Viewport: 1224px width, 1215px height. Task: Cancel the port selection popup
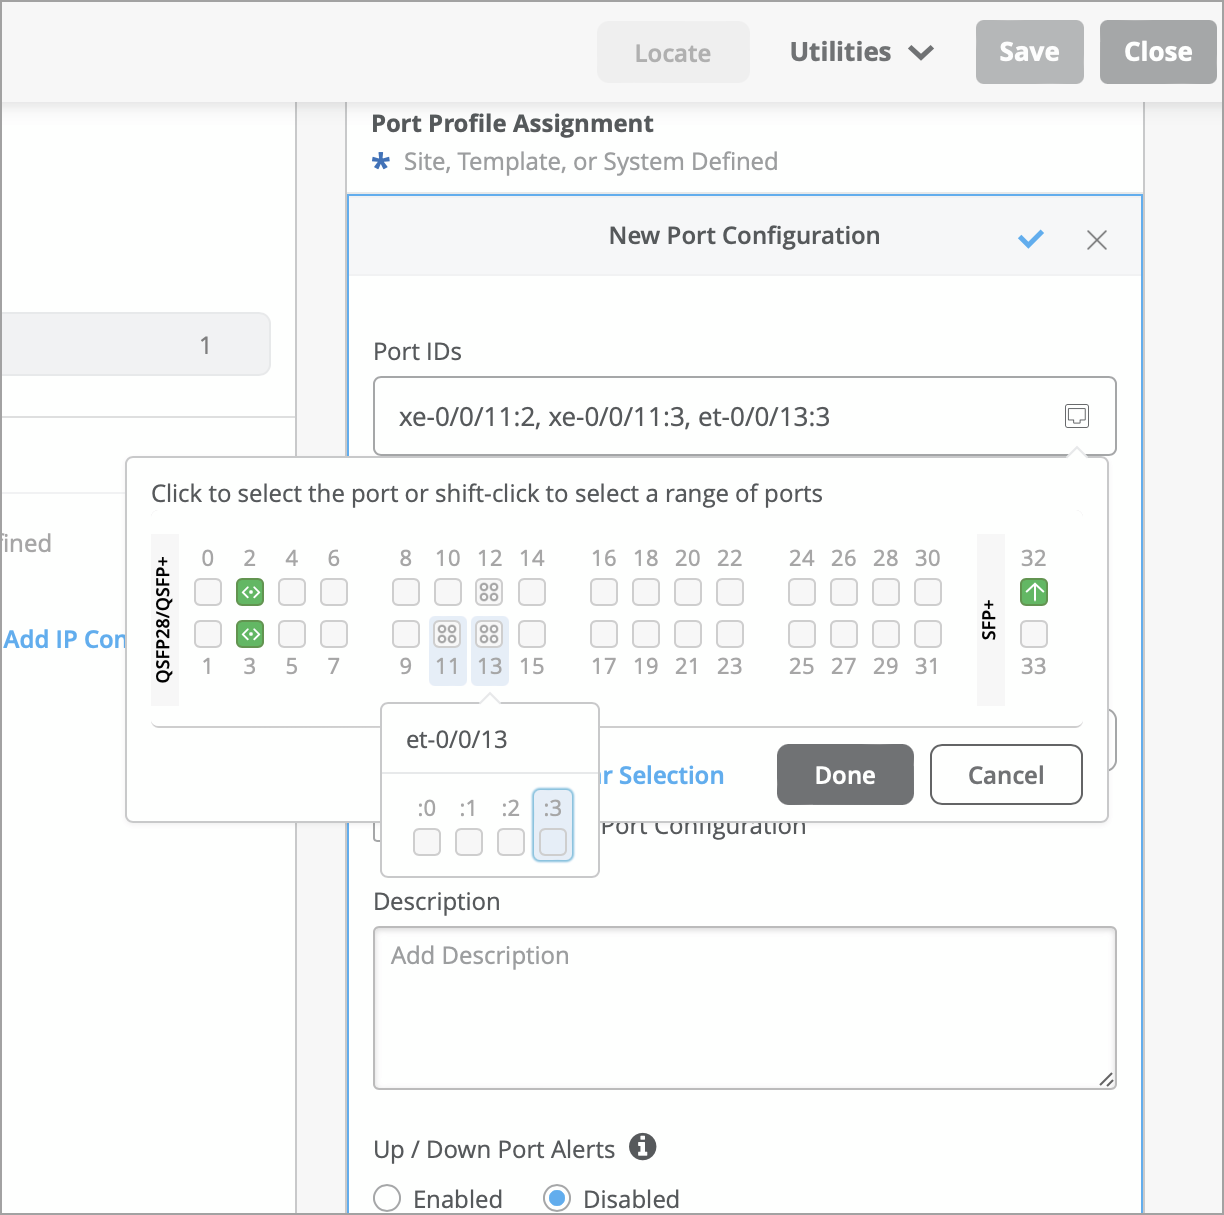(x=1006, y=775)
